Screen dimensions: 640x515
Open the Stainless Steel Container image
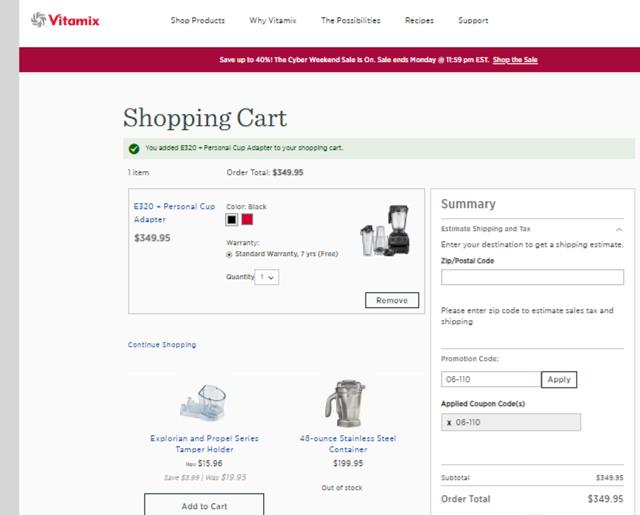click(x=347, y=401)
